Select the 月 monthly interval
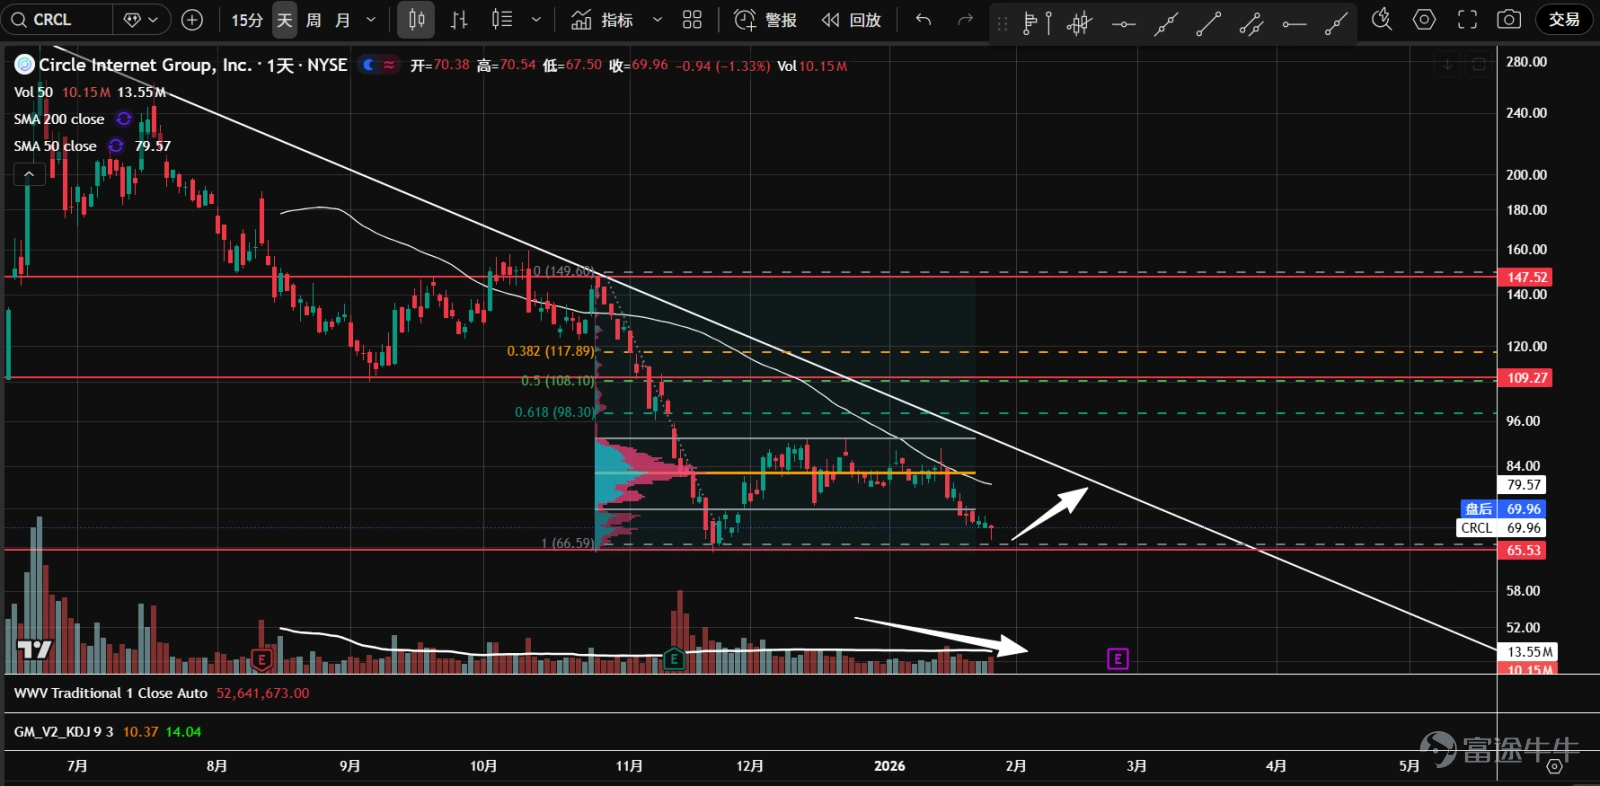This screenshot has height=786, width=1600. point(343,20)
